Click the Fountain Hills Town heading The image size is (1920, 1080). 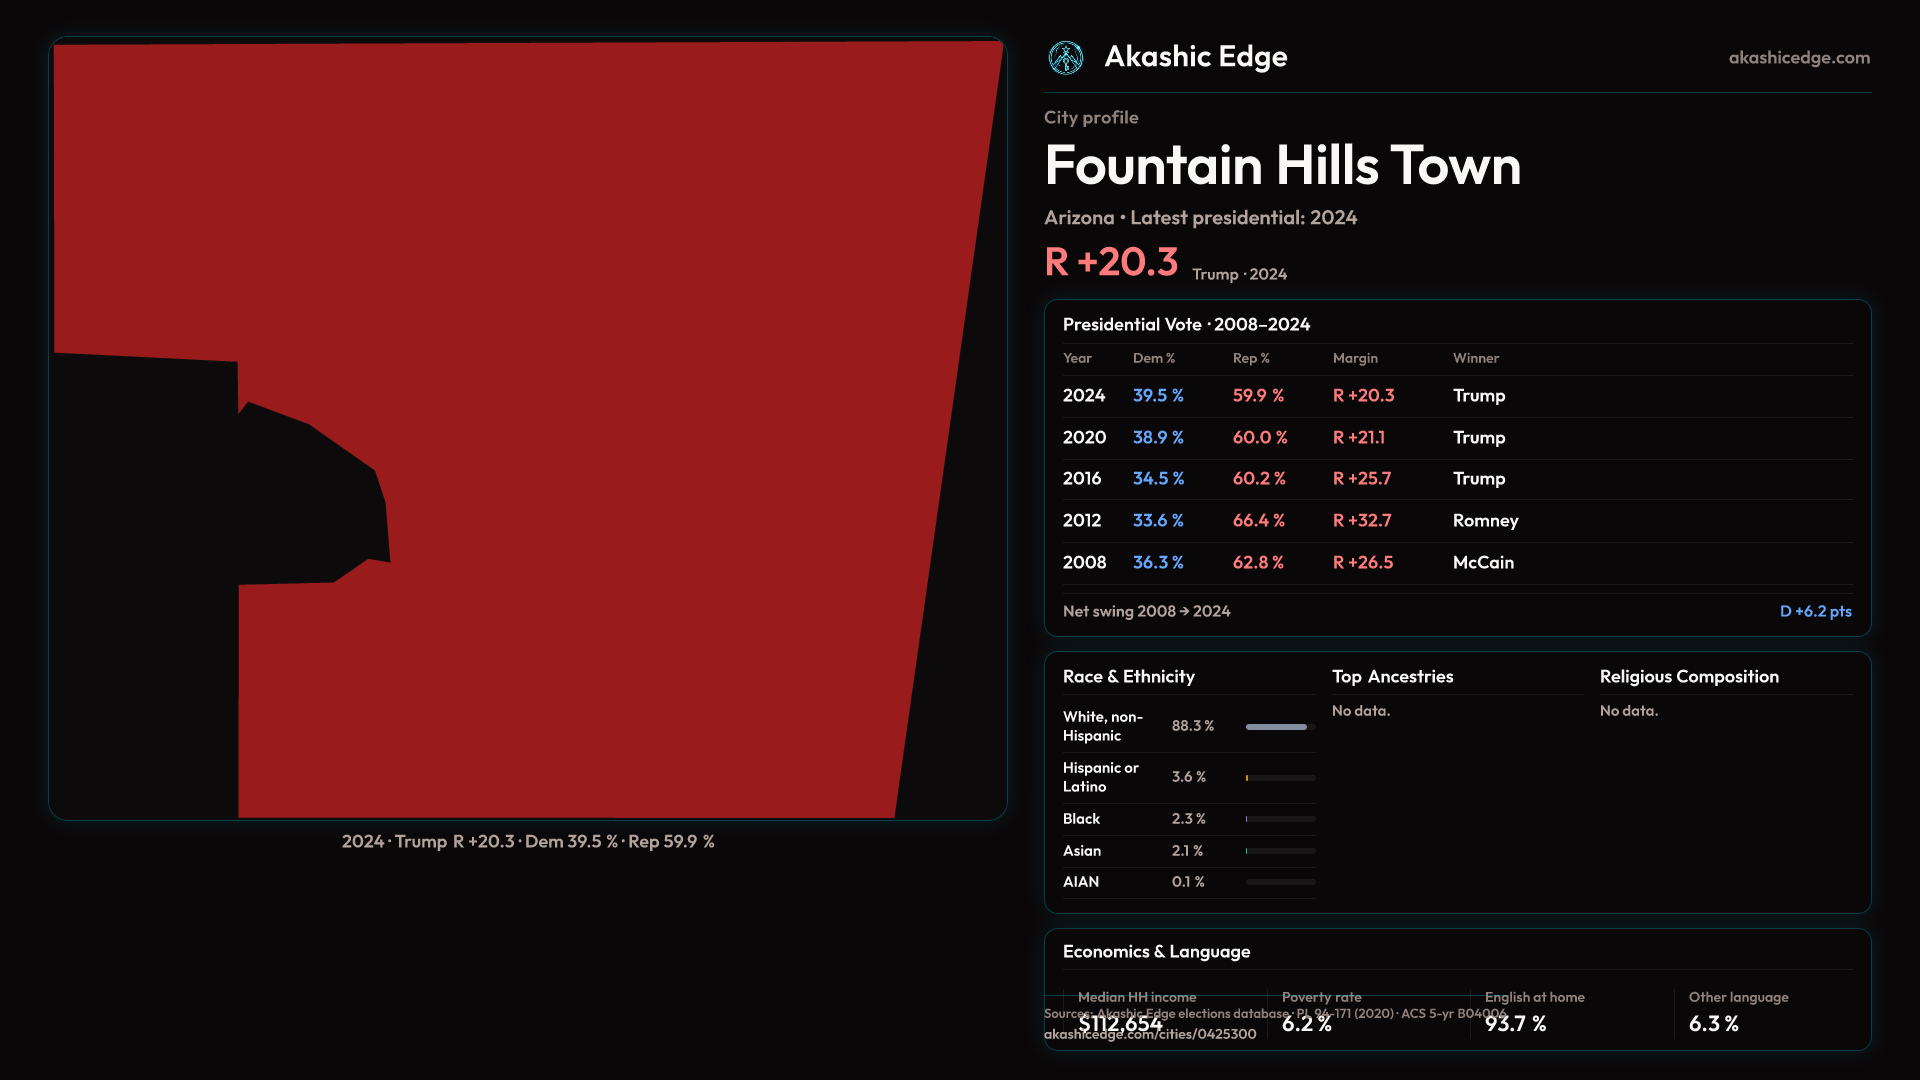click(x=1282, y=165)
